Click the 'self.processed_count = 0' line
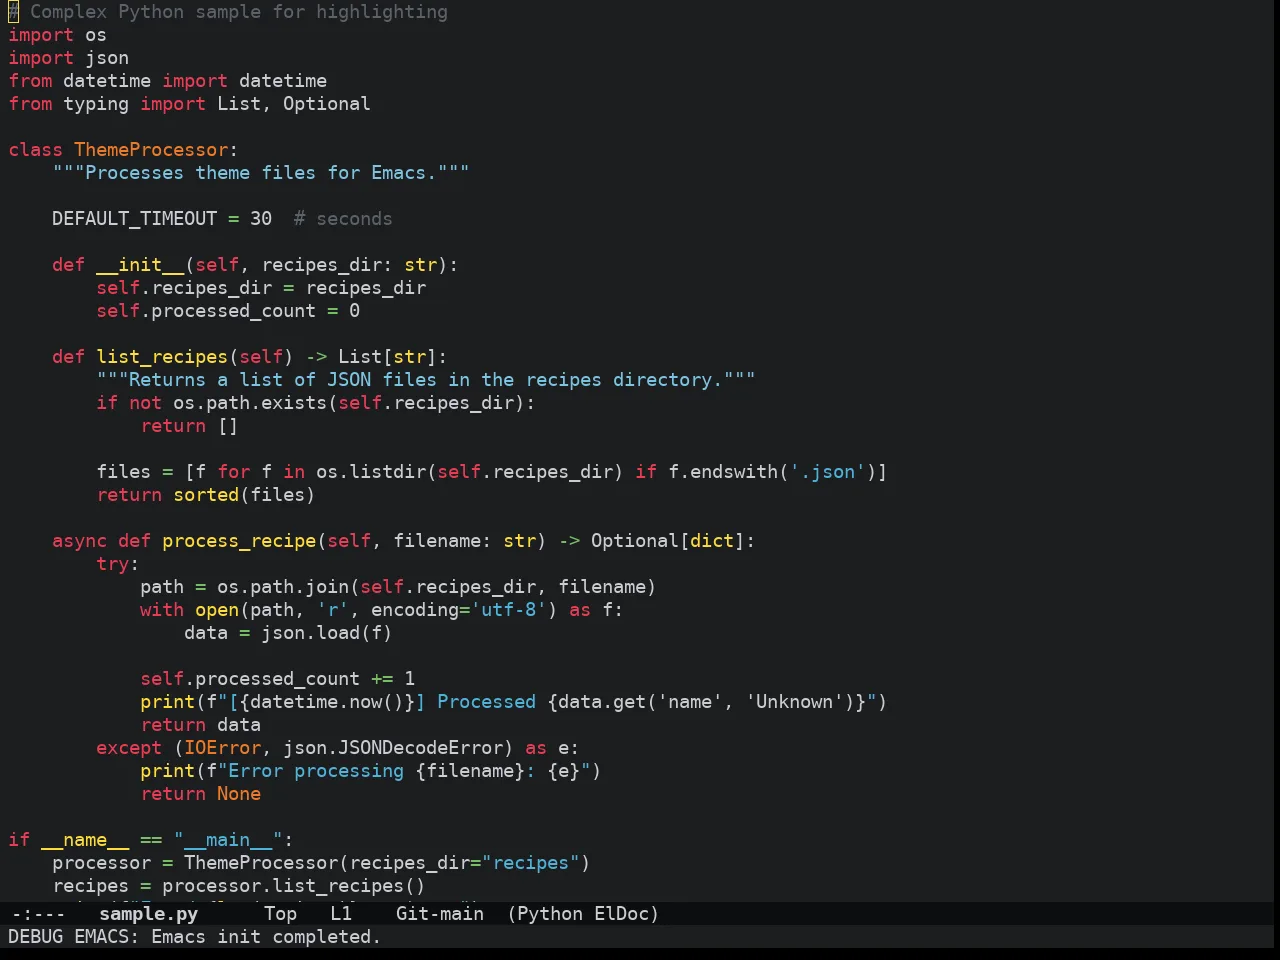 (x=228, y=311)
